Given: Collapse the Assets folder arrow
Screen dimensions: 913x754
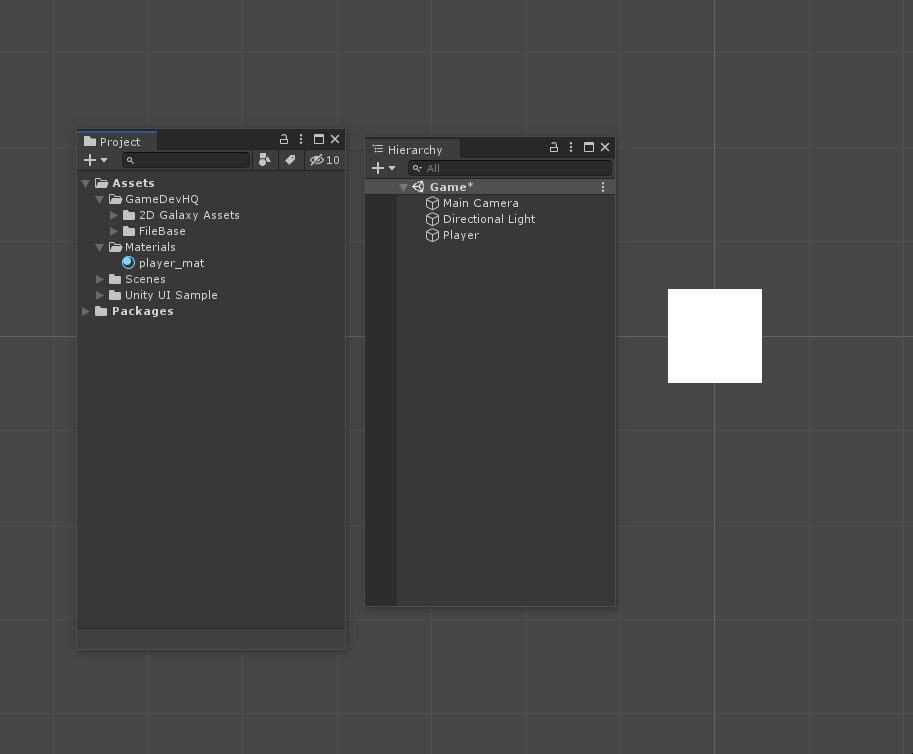Looking at the screenshot, I should (x=86, y=183).
